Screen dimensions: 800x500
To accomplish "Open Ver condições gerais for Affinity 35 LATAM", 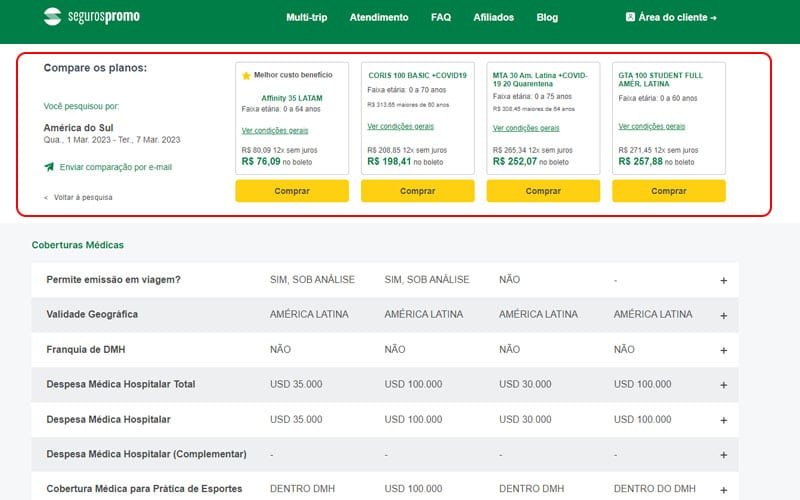I will click(x=274, y=131).
